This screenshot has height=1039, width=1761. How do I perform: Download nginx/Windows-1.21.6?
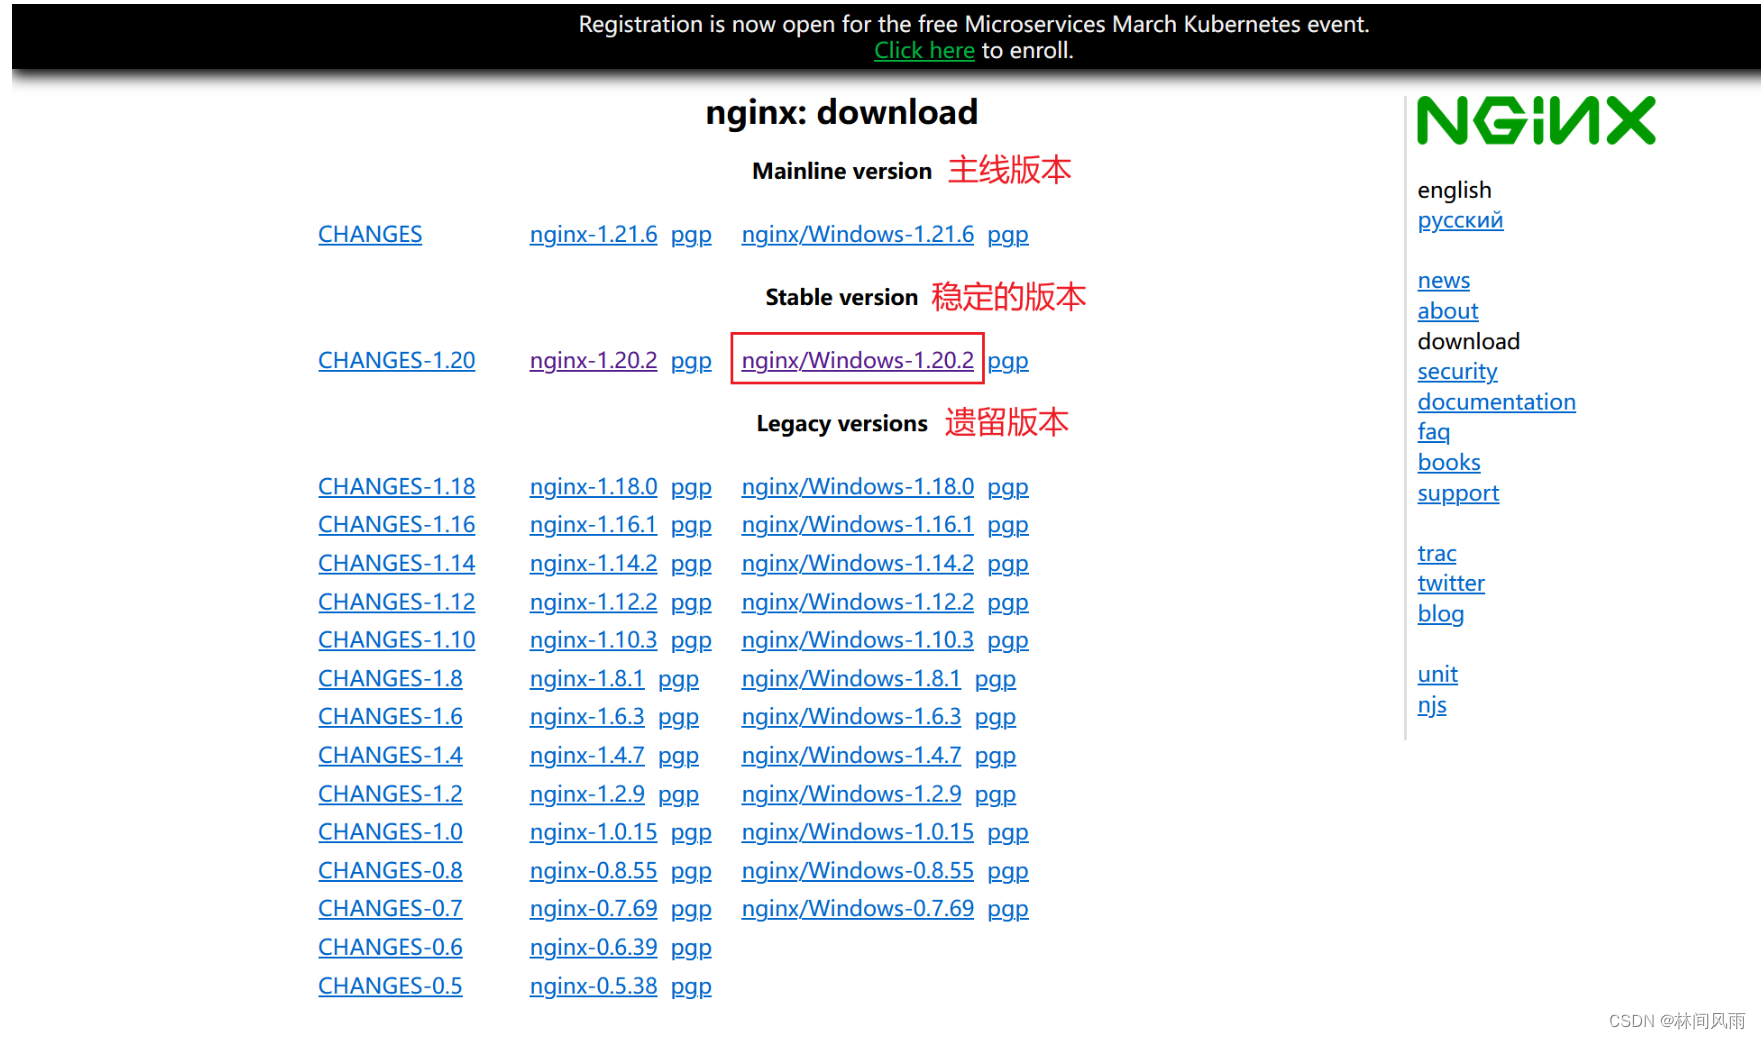[x=857, y=234]
